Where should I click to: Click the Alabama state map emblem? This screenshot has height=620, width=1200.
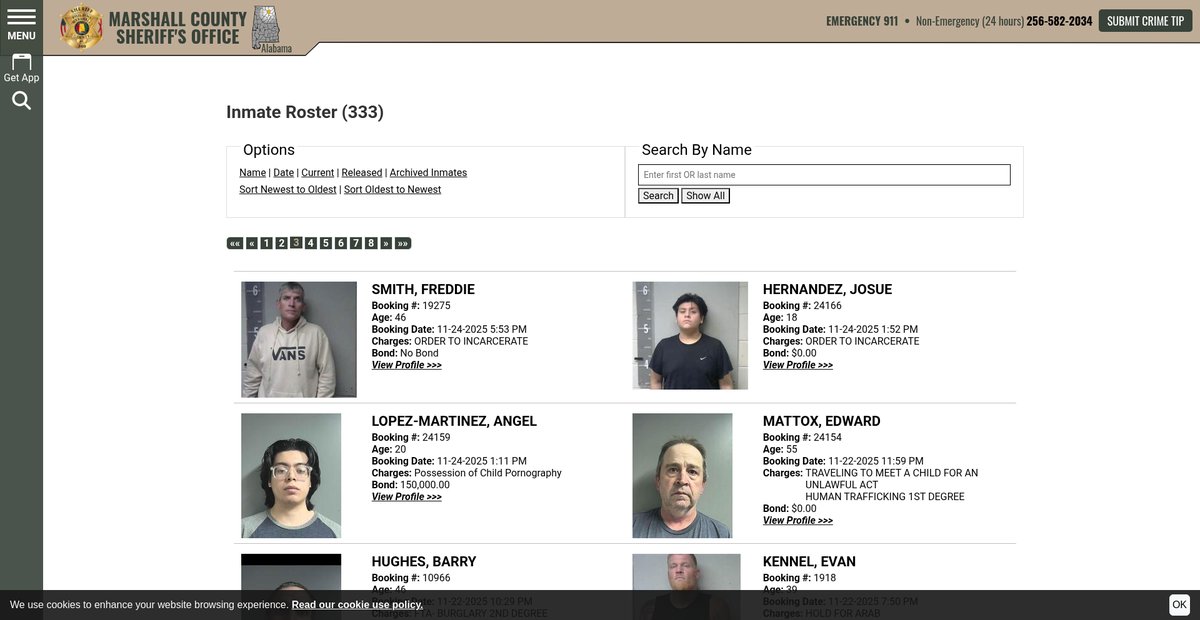266,27
